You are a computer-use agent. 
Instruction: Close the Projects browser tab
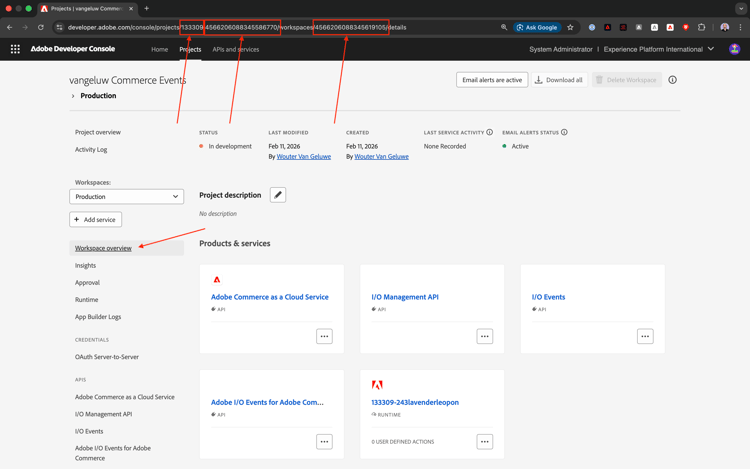click(x=133, y=8)
